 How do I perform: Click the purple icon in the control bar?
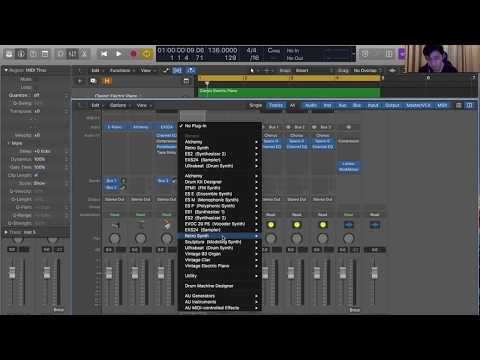tap(402, 54)
